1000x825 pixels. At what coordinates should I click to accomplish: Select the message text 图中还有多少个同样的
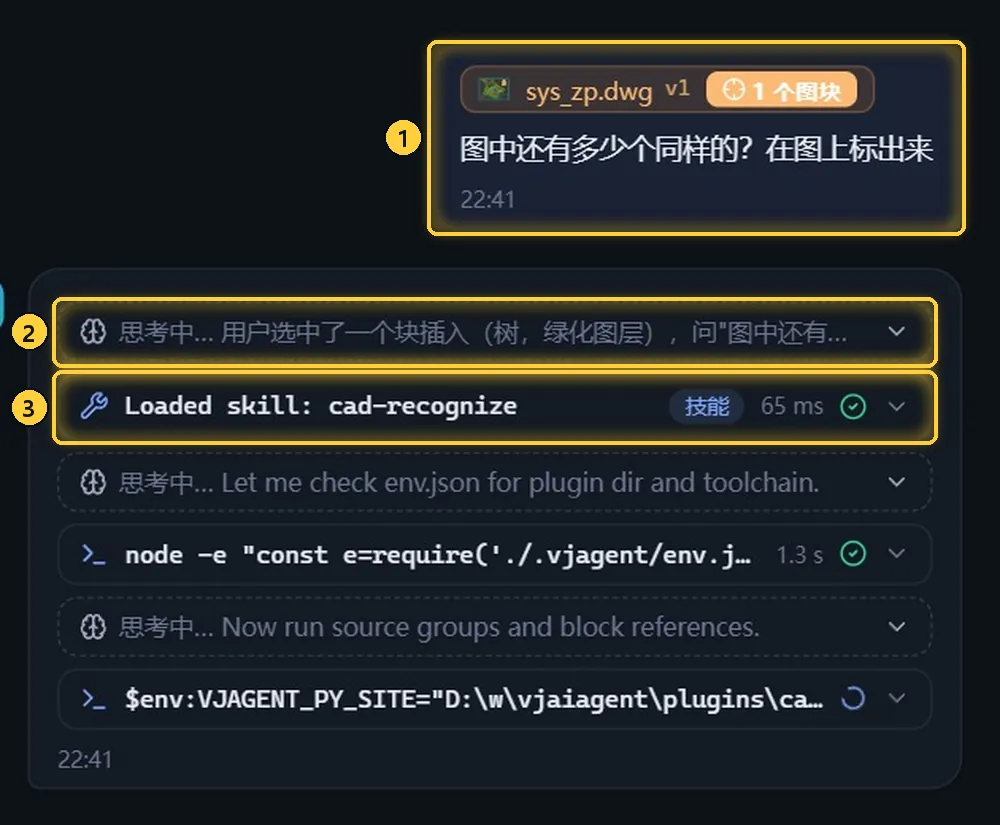[605, 149]
